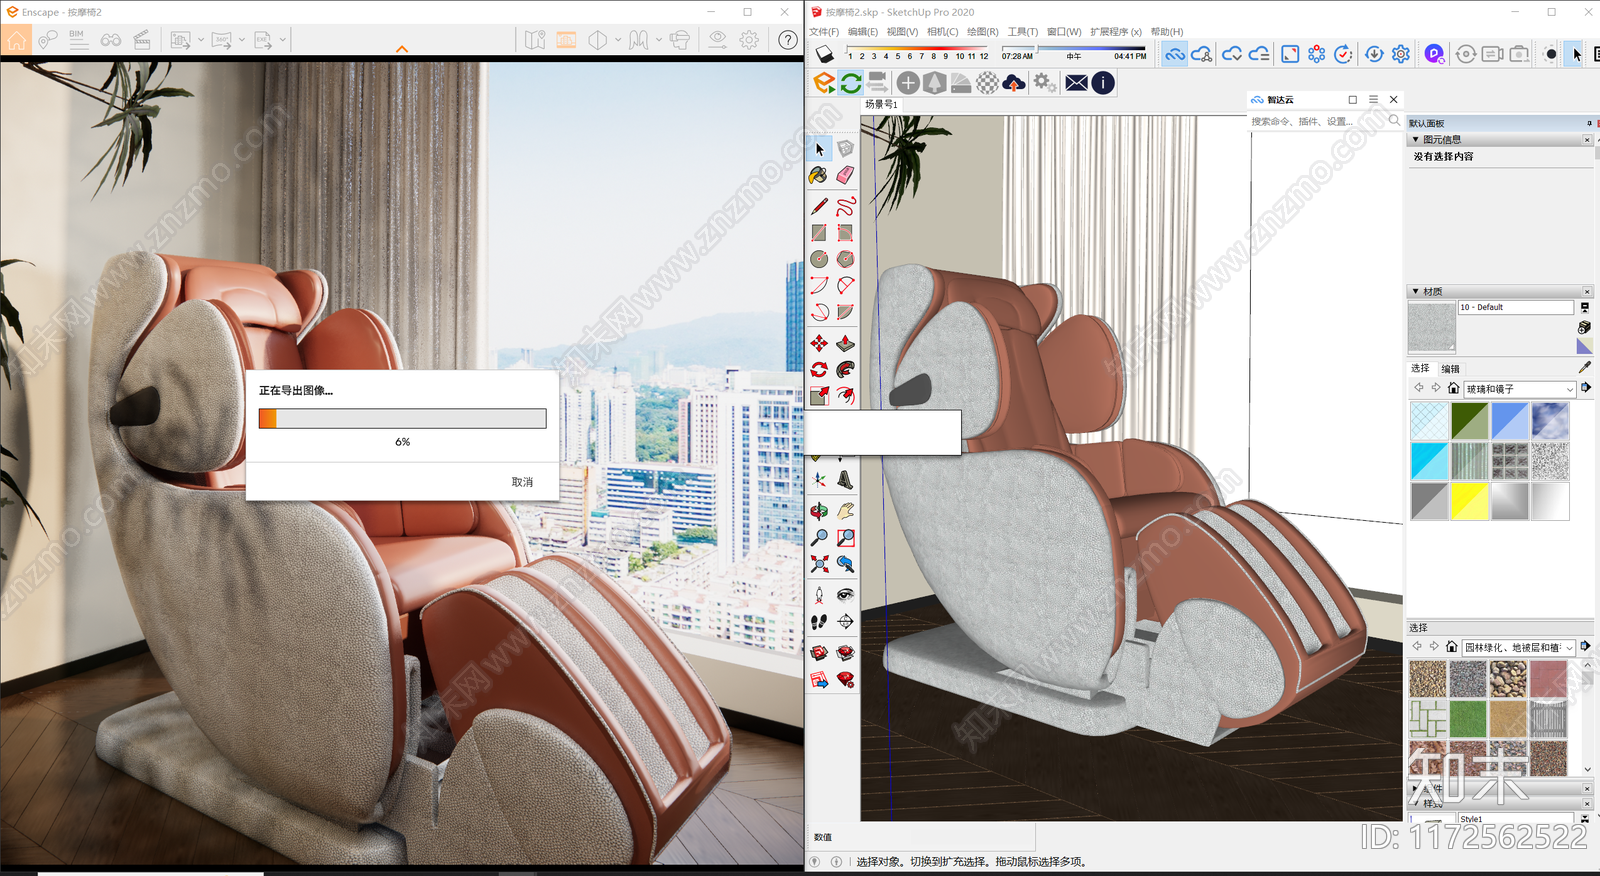Select the Rotate tool
Viewport: 1600px width, 876px height.
[819, 370]
